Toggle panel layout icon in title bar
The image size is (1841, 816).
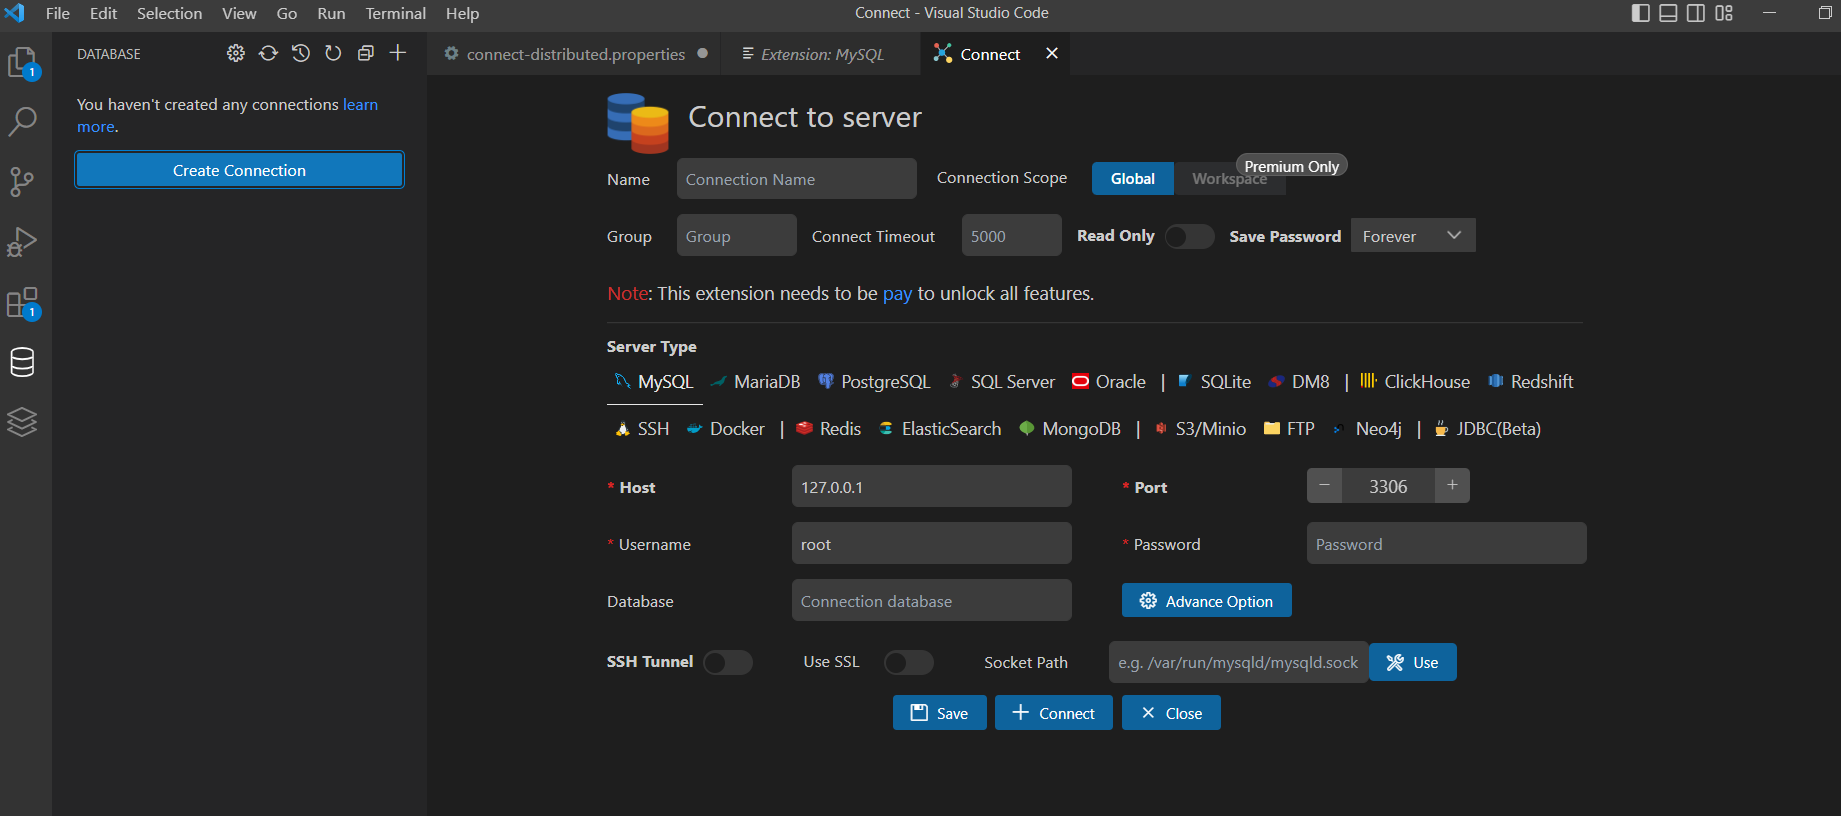[1669, 13]
